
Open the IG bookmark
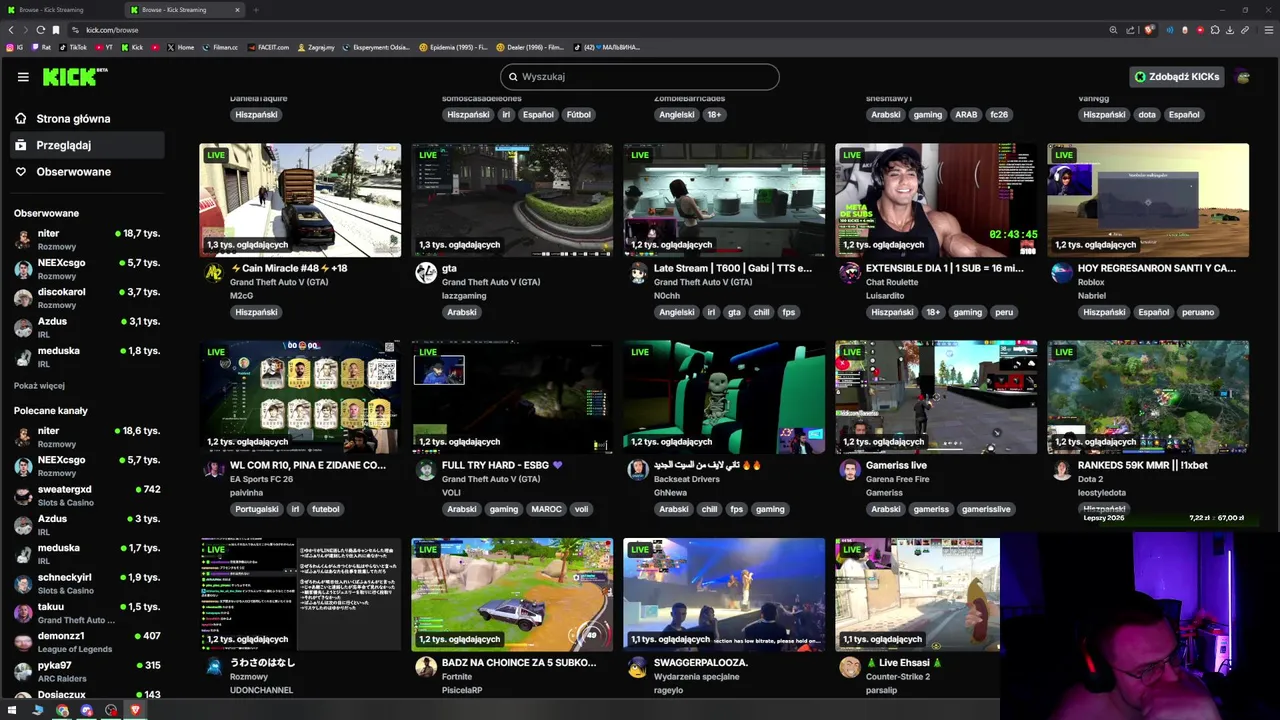click(15, 47)
